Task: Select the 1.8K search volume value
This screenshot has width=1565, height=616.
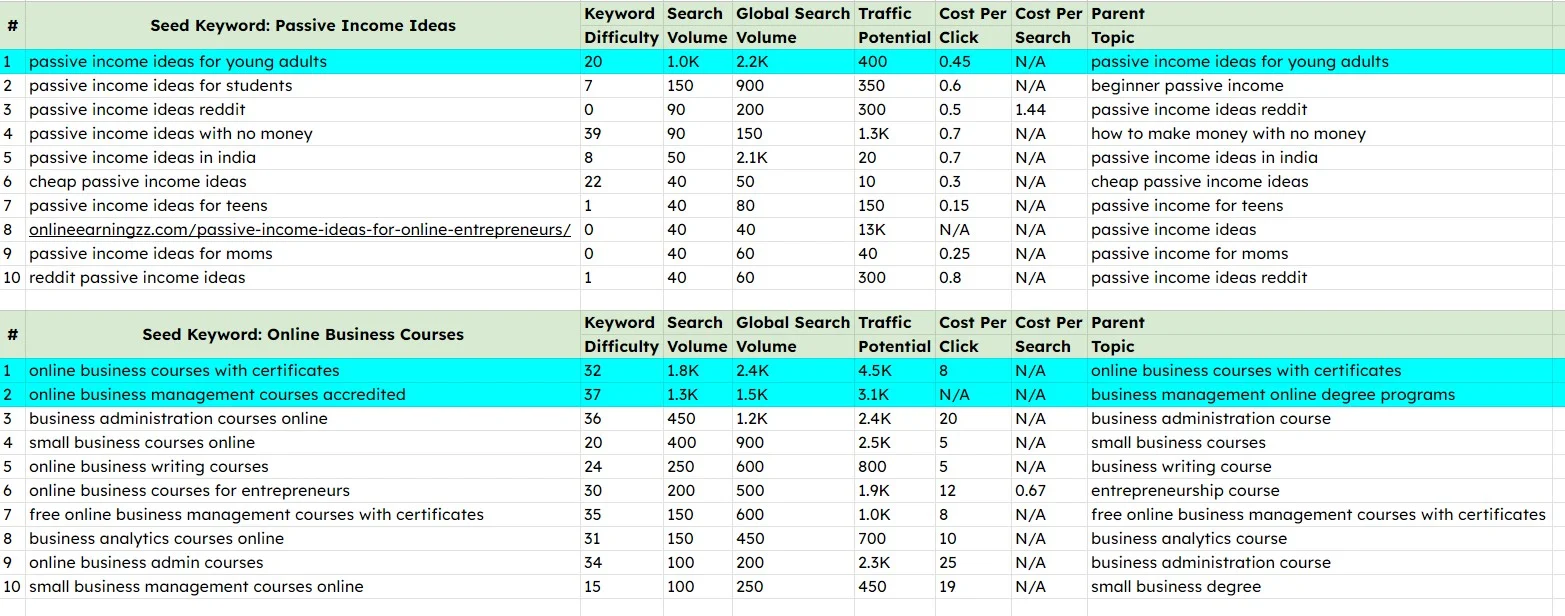Action: pyautogui.click(x=682, y=371)
